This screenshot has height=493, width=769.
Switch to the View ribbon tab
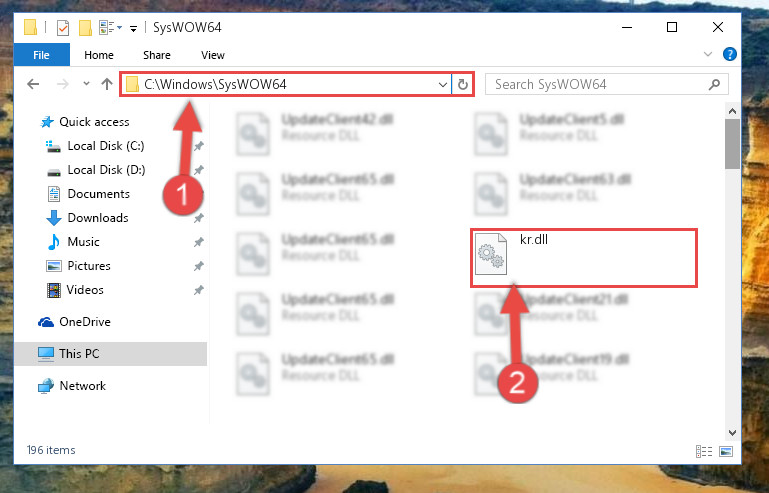(x=213, y=55)
